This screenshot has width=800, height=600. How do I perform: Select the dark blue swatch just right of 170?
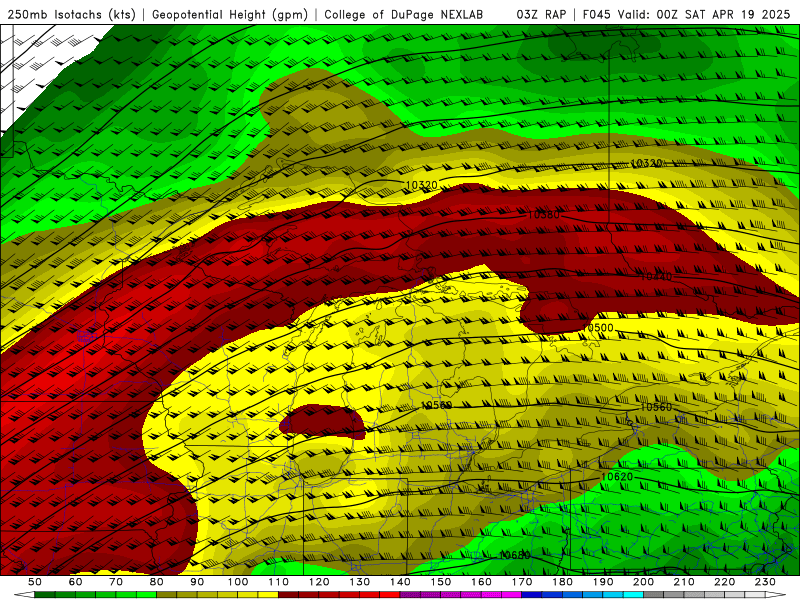532,595
